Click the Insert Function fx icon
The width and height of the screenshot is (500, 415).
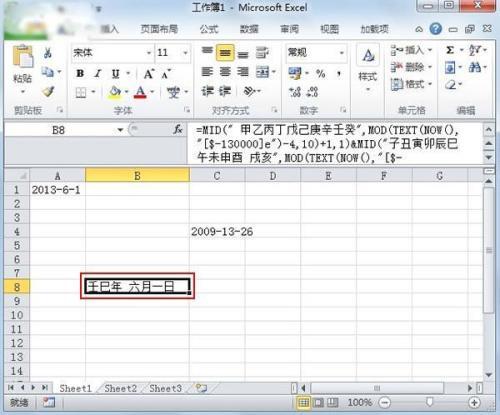(x=178, y=130)
